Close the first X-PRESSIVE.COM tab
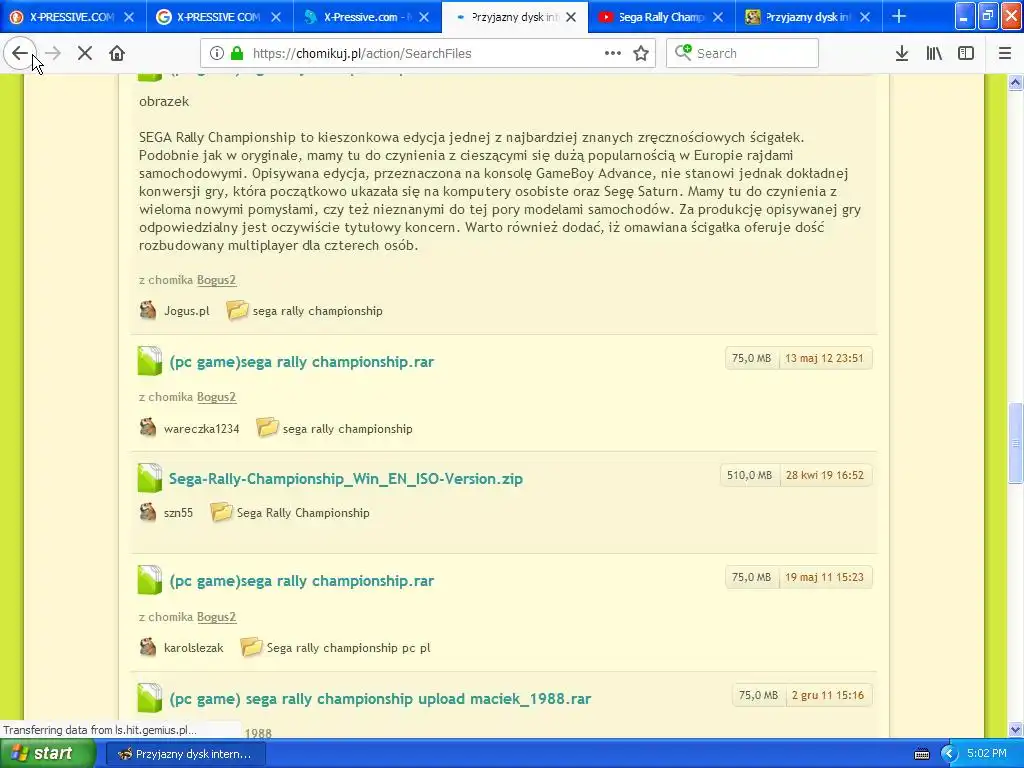This screenshot has width=1024, height=768. [129, 17]
